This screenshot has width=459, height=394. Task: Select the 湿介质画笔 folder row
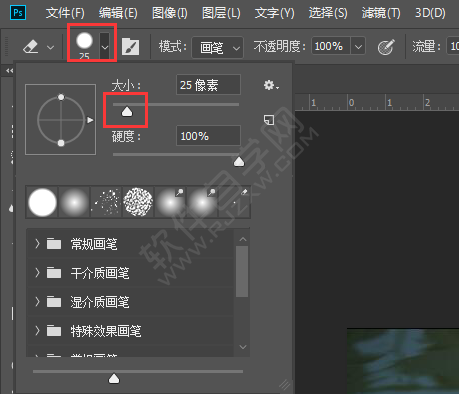pos(130,302)
